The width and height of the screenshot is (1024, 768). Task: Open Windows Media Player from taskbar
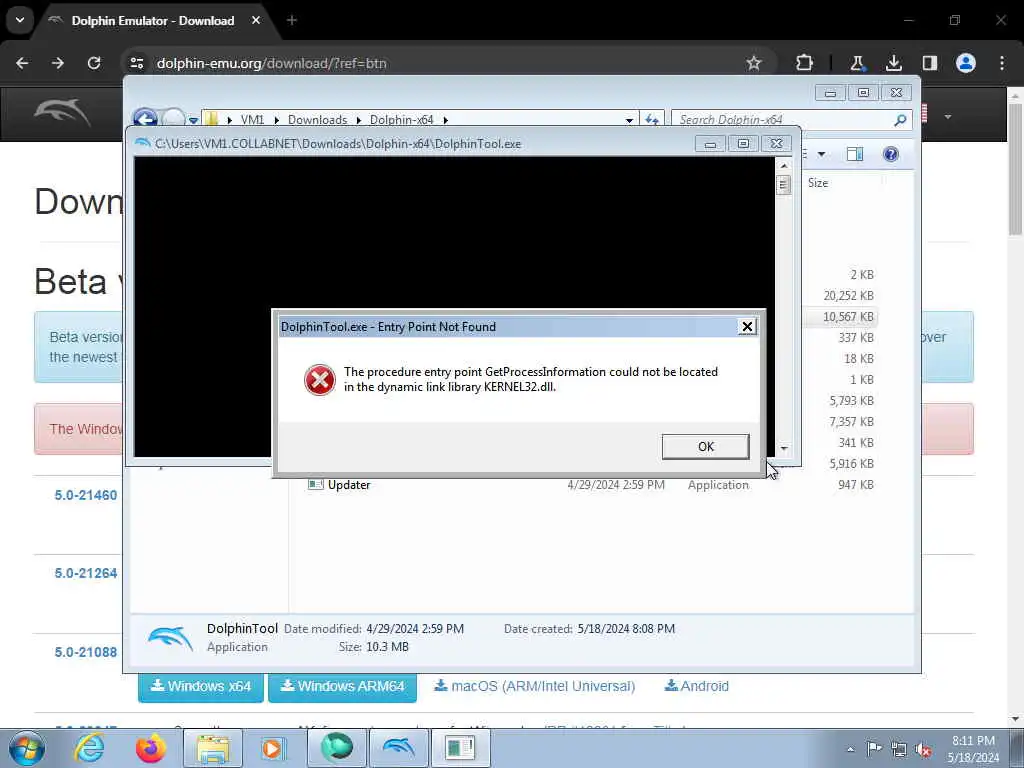273,748
